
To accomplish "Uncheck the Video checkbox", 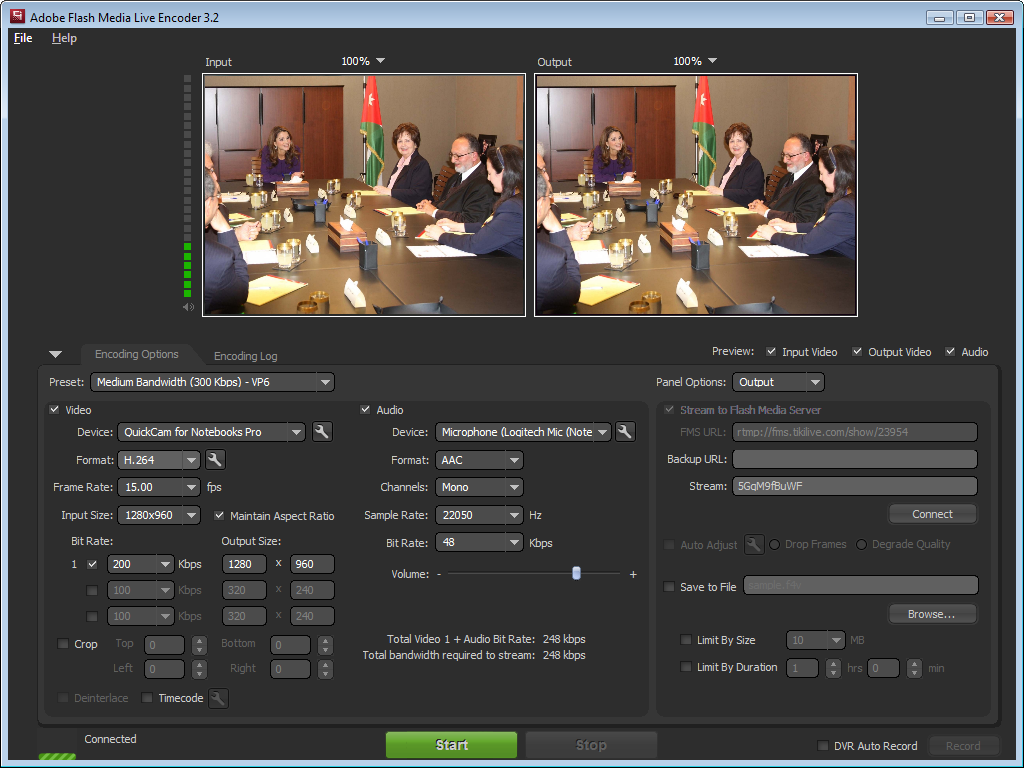I will point(54,409).
